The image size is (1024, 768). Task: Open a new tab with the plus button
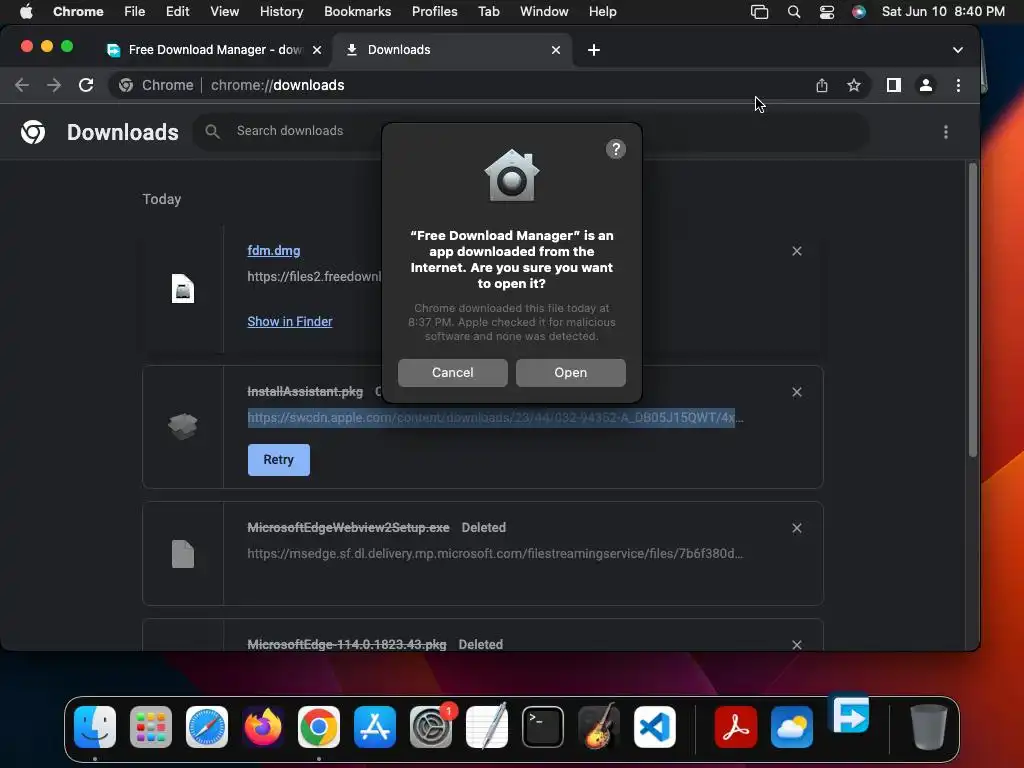594,50
